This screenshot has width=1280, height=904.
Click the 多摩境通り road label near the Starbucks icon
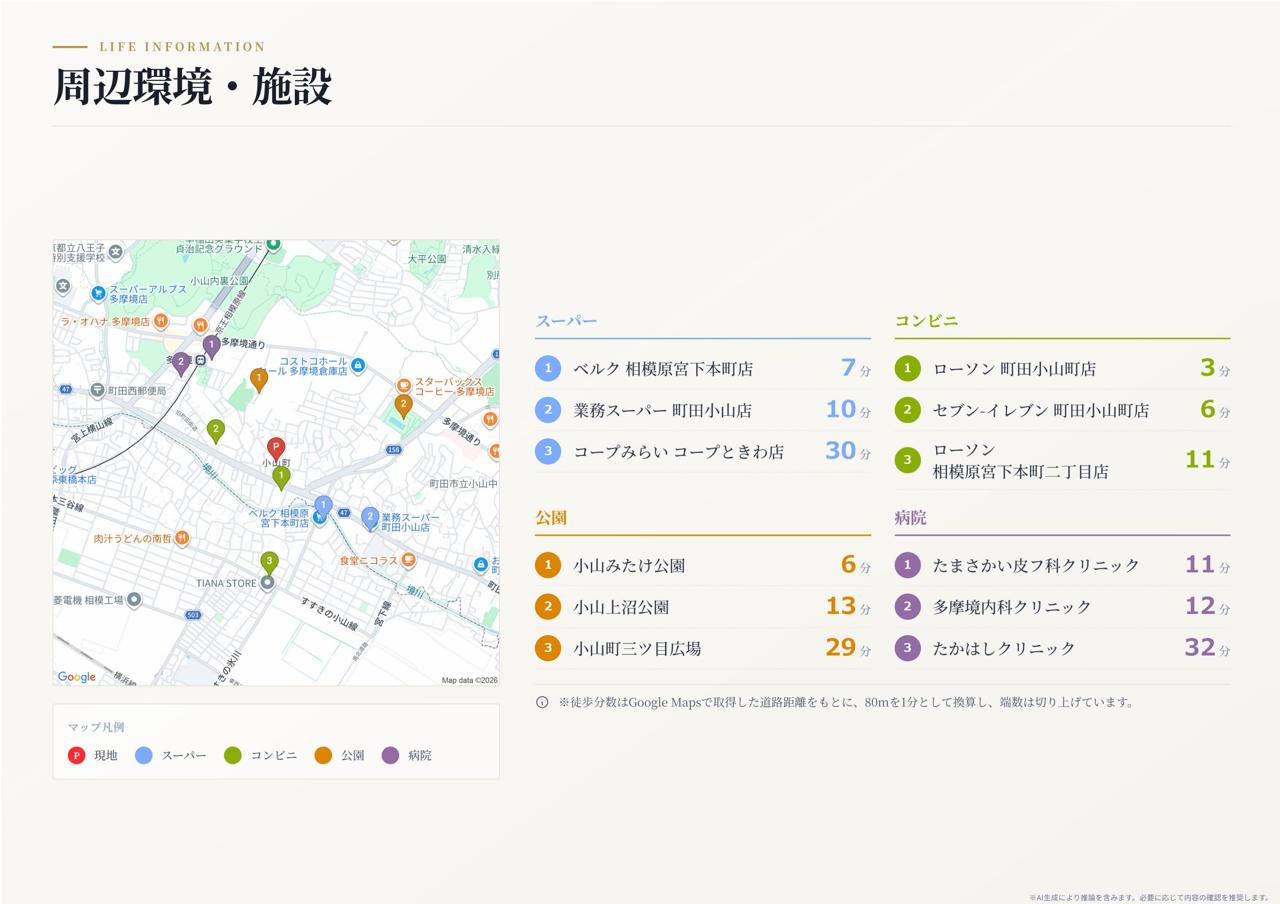[460, 432]
